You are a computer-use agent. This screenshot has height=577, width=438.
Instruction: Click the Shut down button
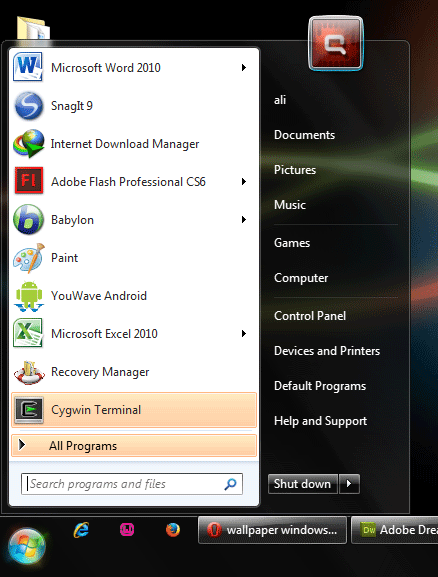(303, 484)
